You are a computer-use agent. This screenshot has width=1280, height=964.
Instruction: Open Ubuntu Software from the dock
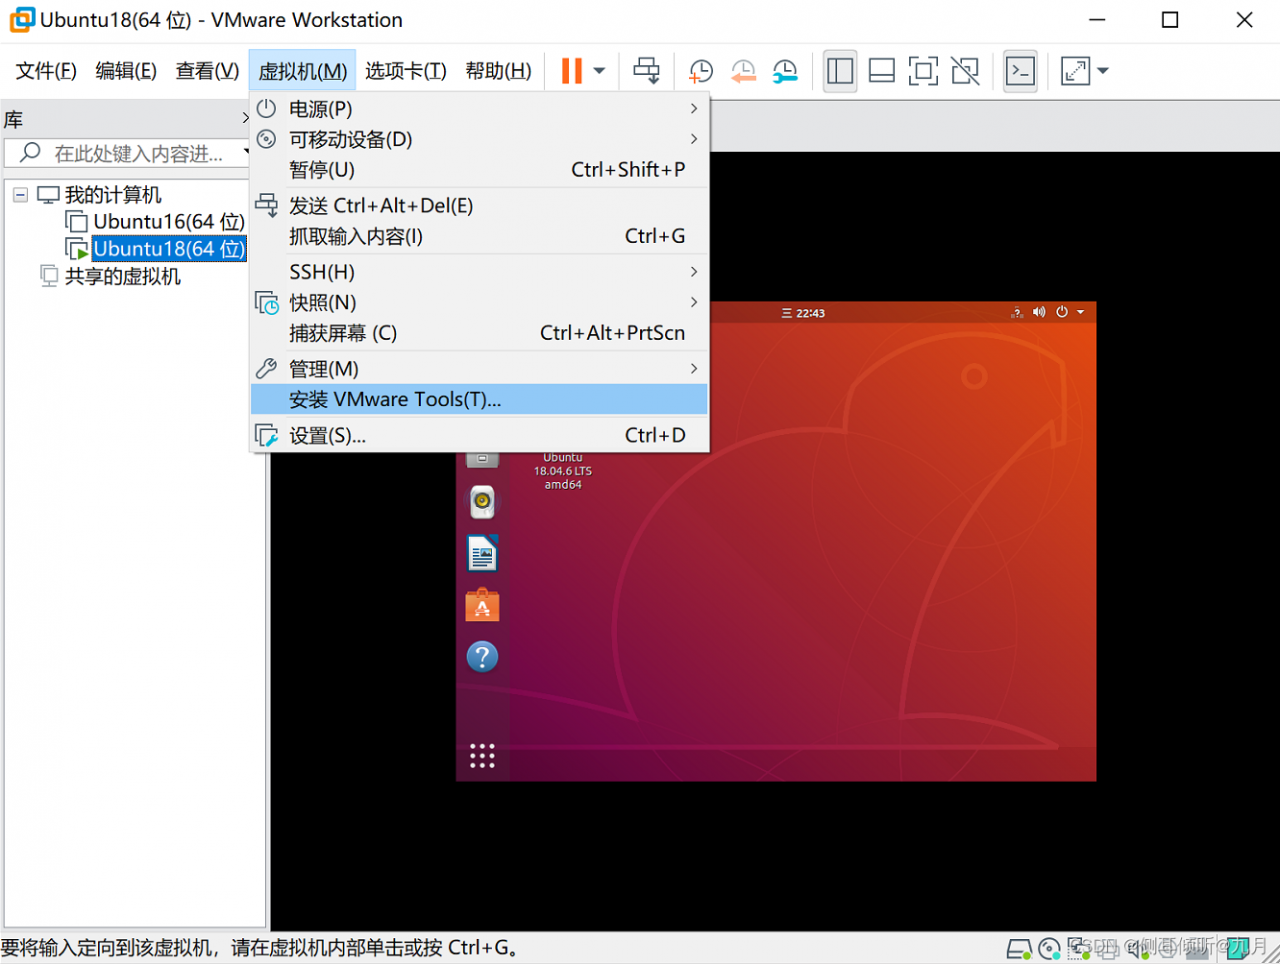[482, 605]
